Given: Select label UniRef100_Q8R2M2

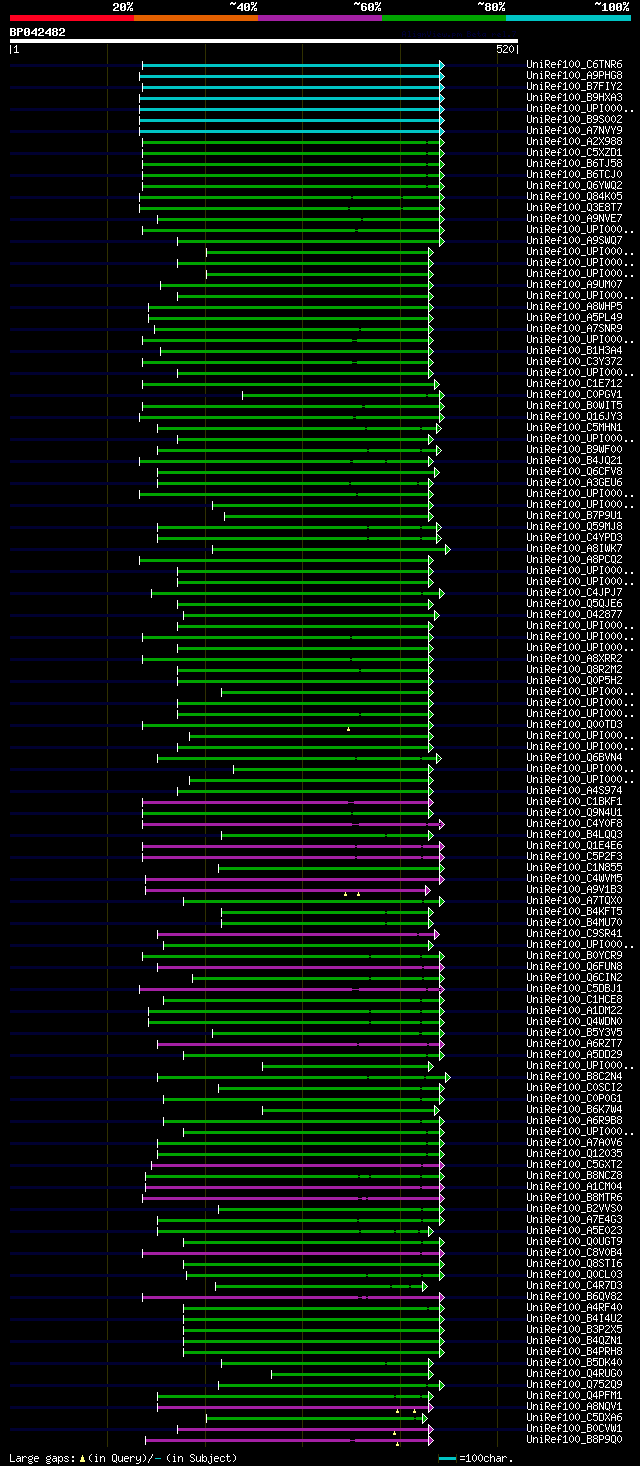Looking at the screenshot, I should click(x=574, y=670).
